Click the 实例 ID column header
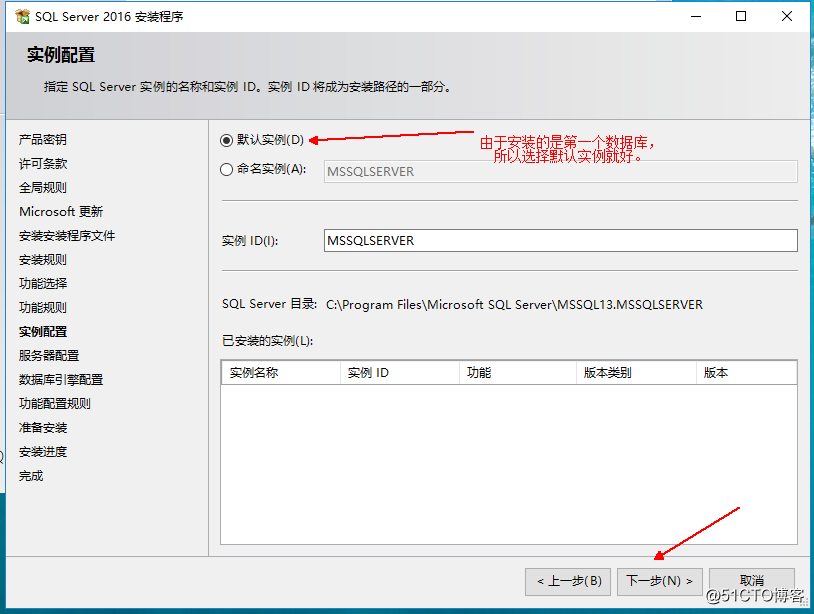 tap(400, 373)
